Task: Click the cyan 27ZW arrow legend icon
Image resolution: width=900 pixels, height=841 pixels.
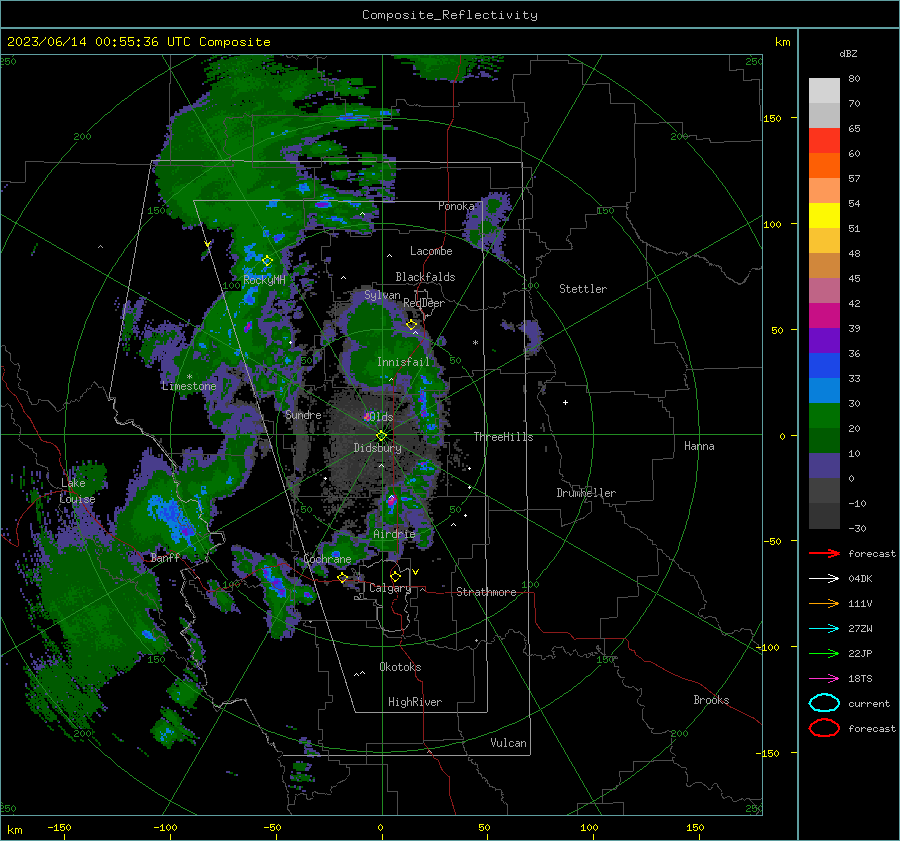Action: (824, 629)
